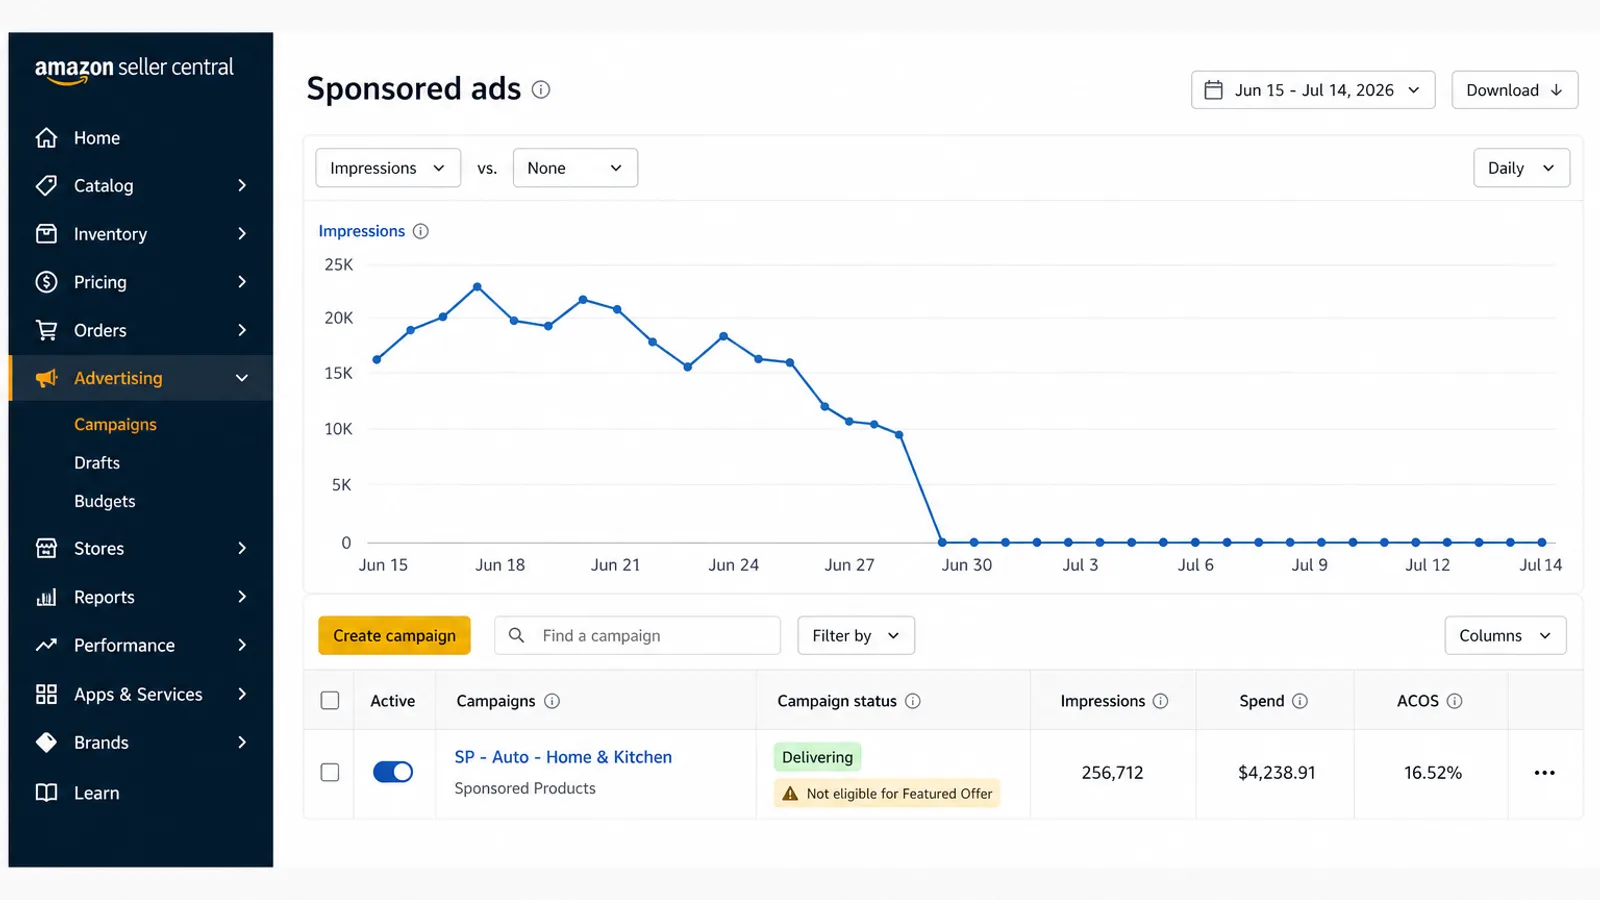Click the Performance trend line icon
1600x900 pixels.
pyautogui.click(x=46, y=645)
